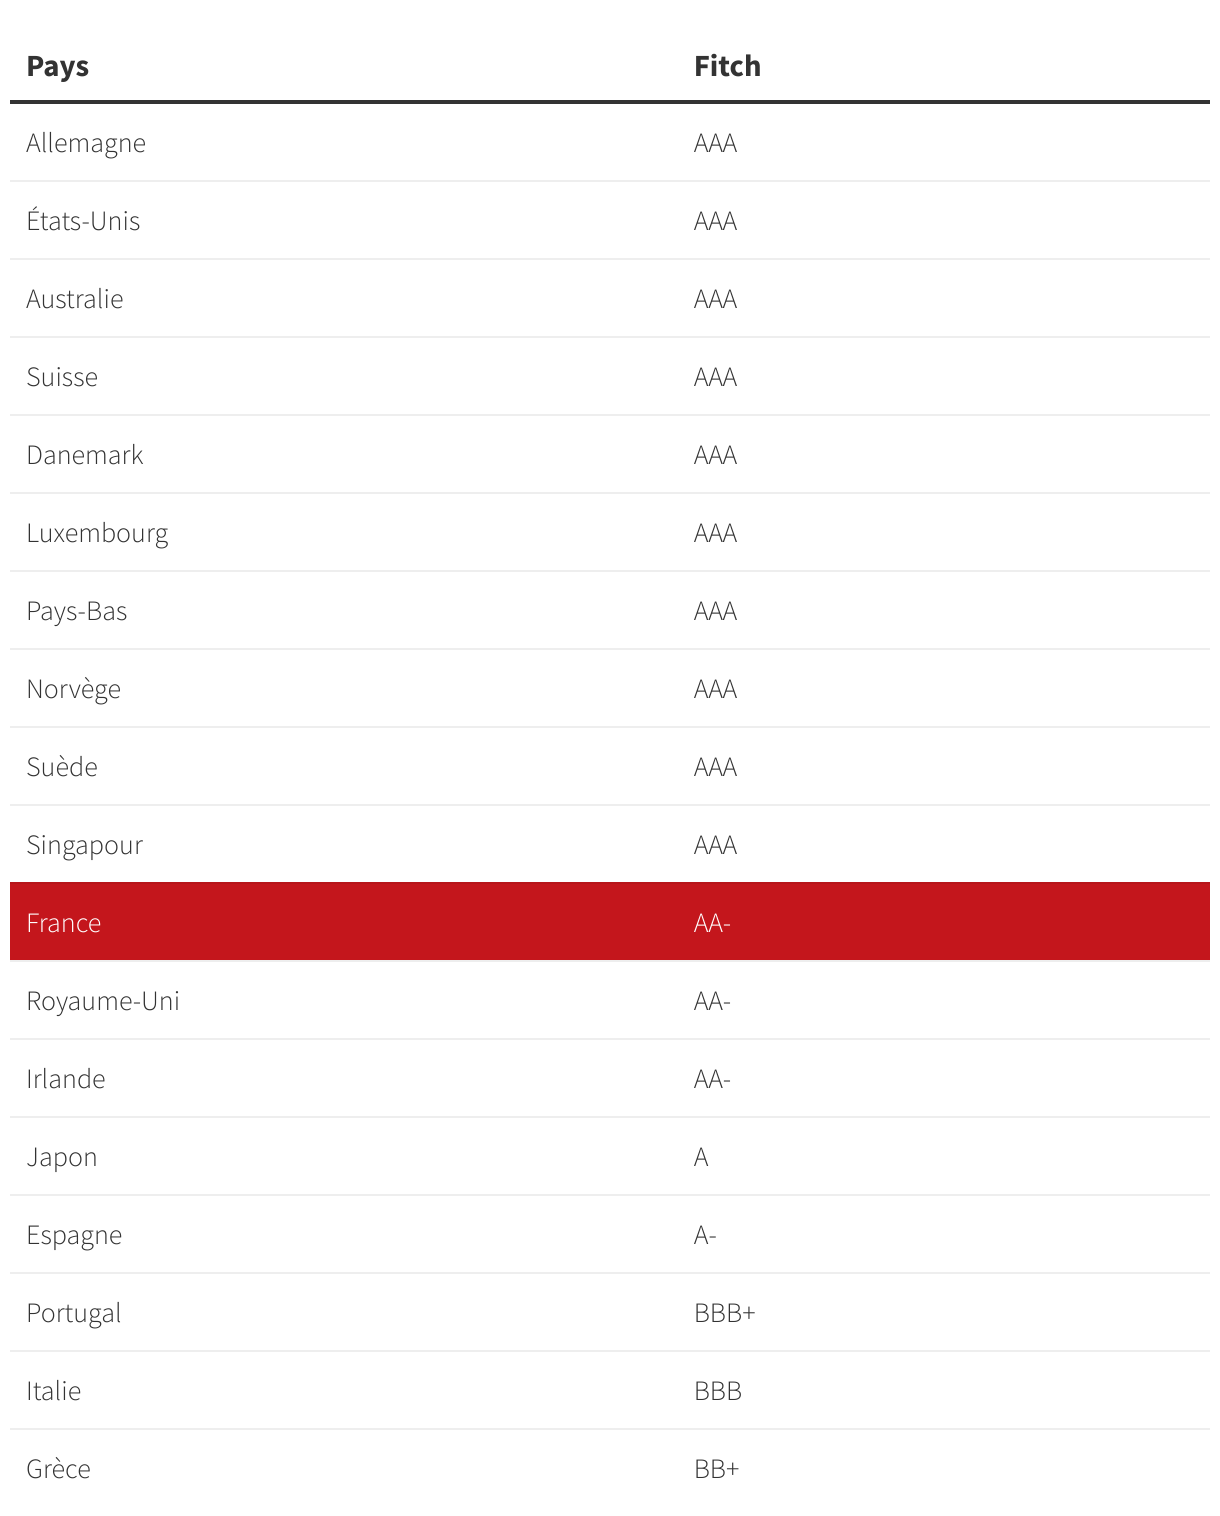
Task: Select Luxembourg in the table
Action: 97,533
